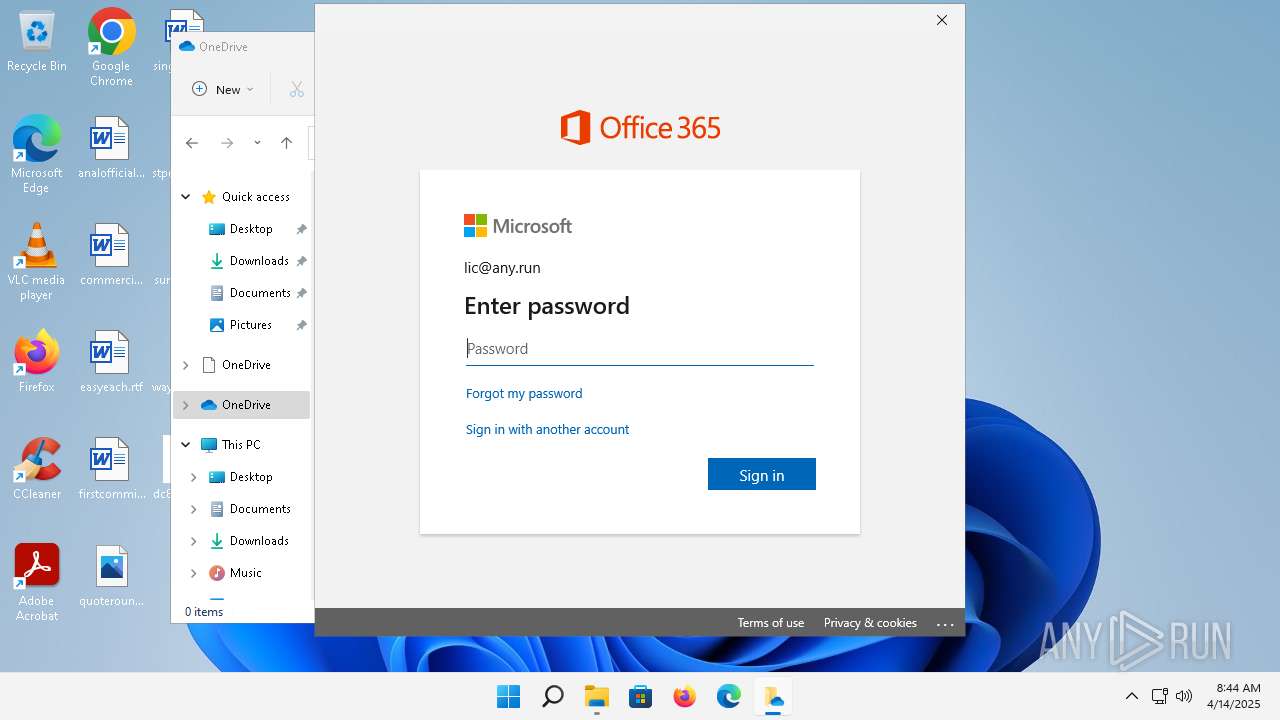This screenshot has width=1280, height=720.
Task: Close the Office 365 sign-in window
Action: tap(942, 20)
